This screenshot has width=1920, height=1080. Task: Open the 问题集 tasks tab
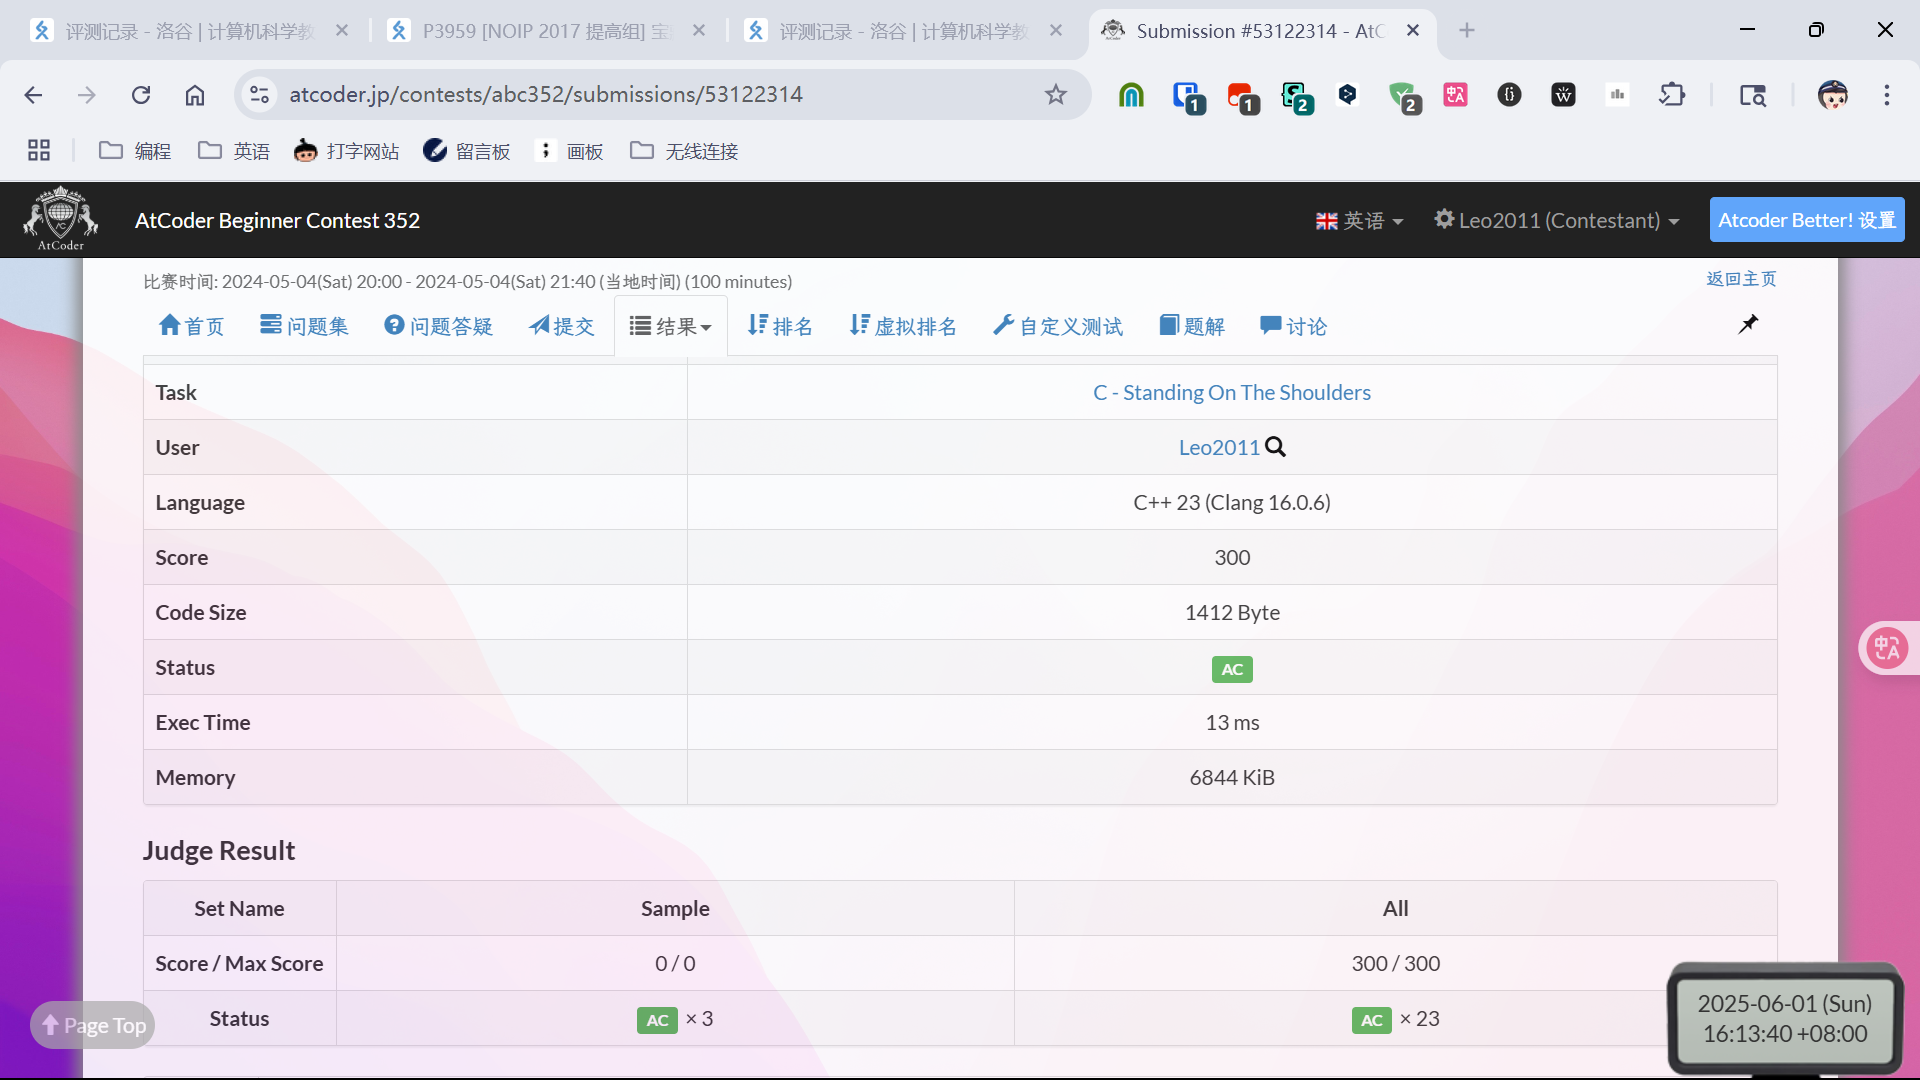(304, 326)
